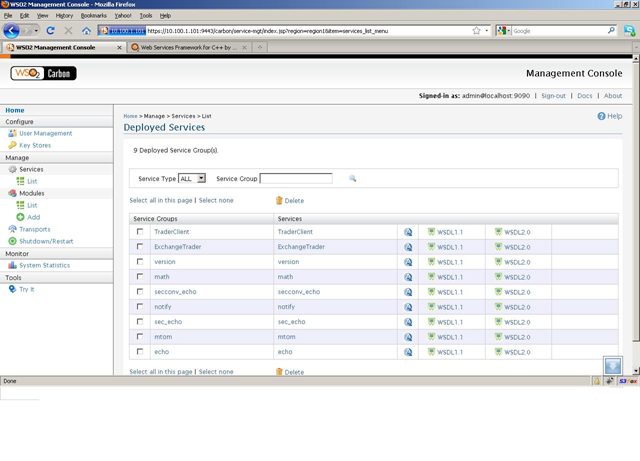
Task: Check the echo service group checkbox
Action: pos(140,351)
